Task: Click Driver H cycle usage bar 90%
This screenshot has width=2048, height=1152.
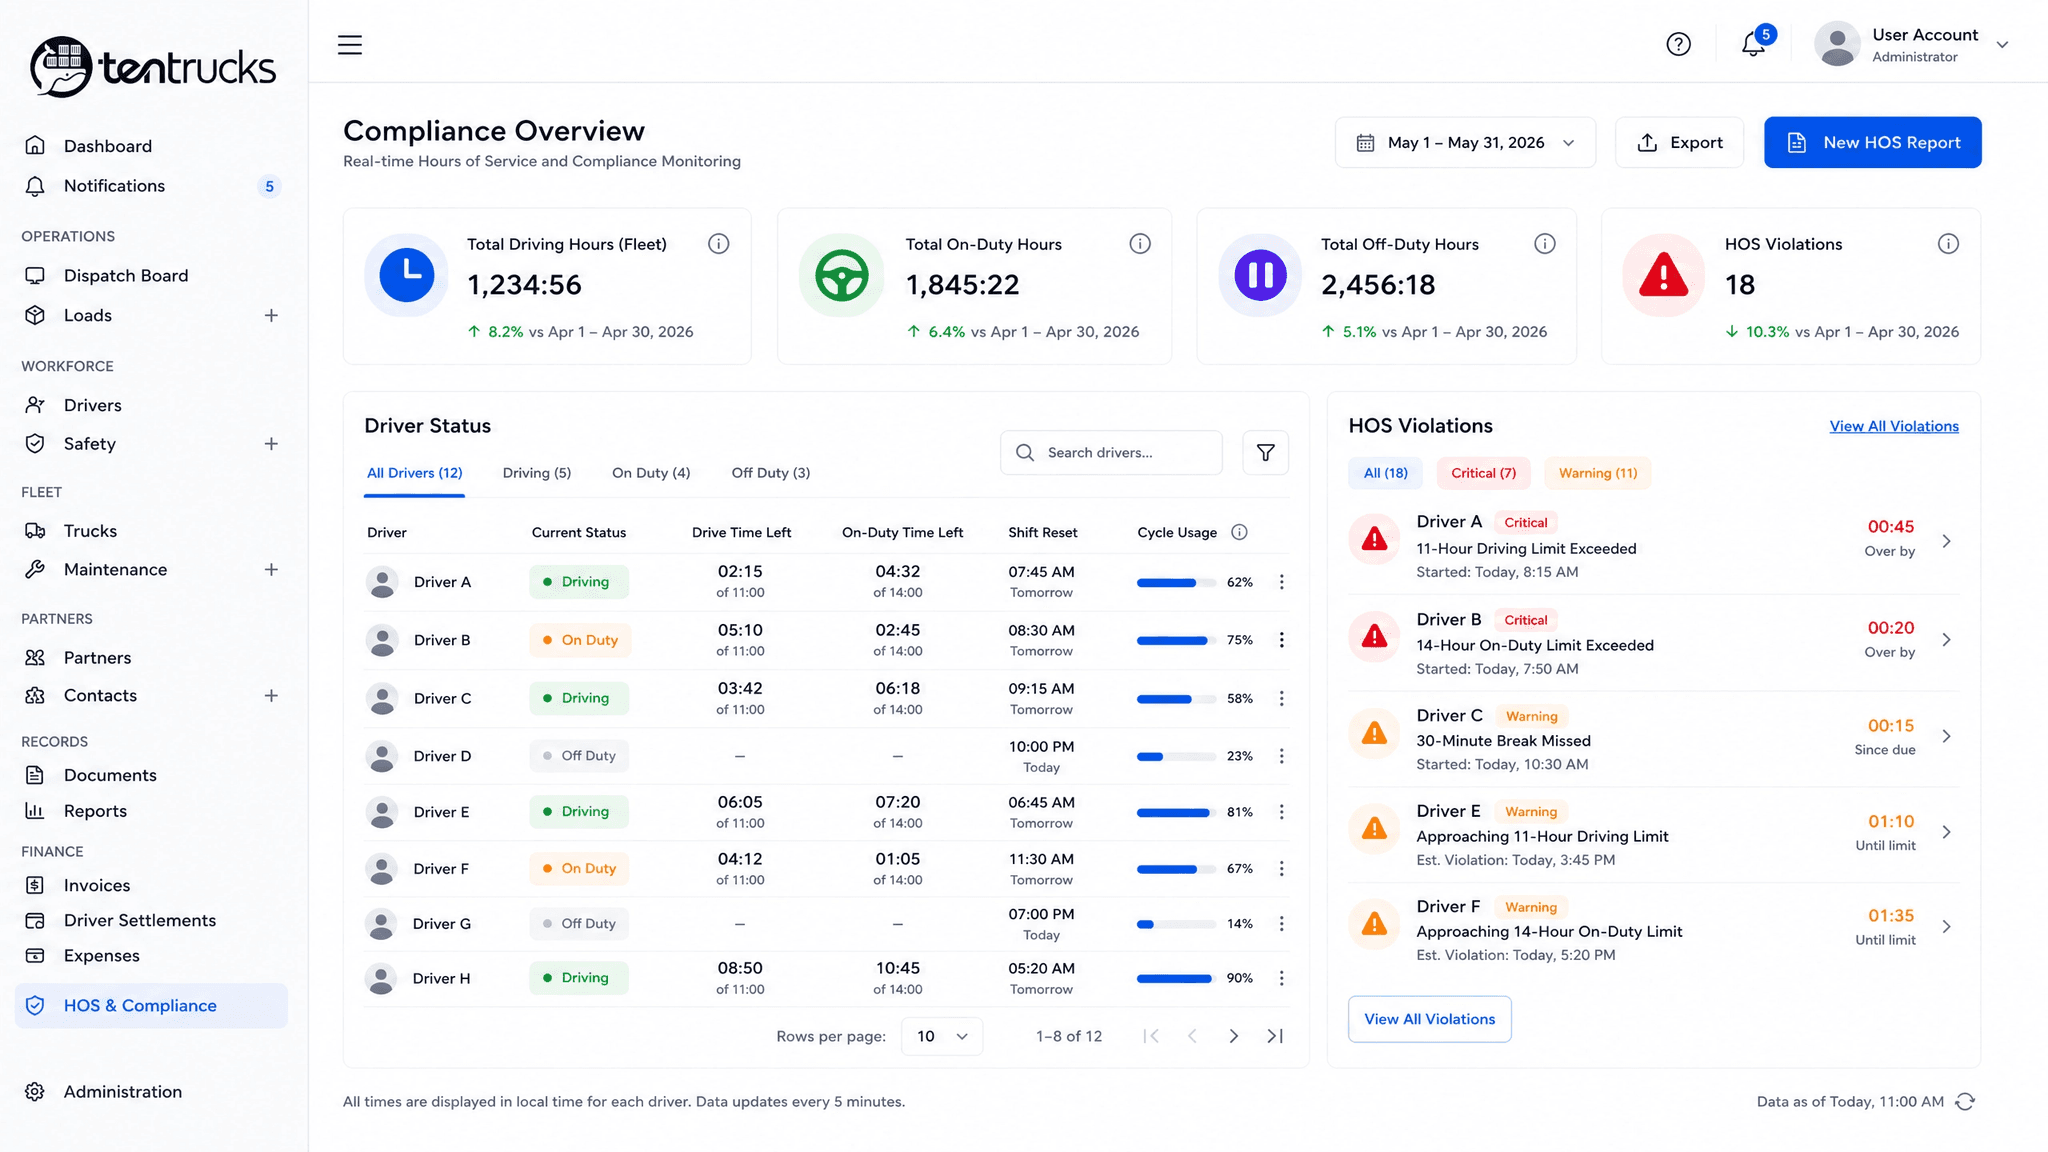Action: click(1176, 978)
